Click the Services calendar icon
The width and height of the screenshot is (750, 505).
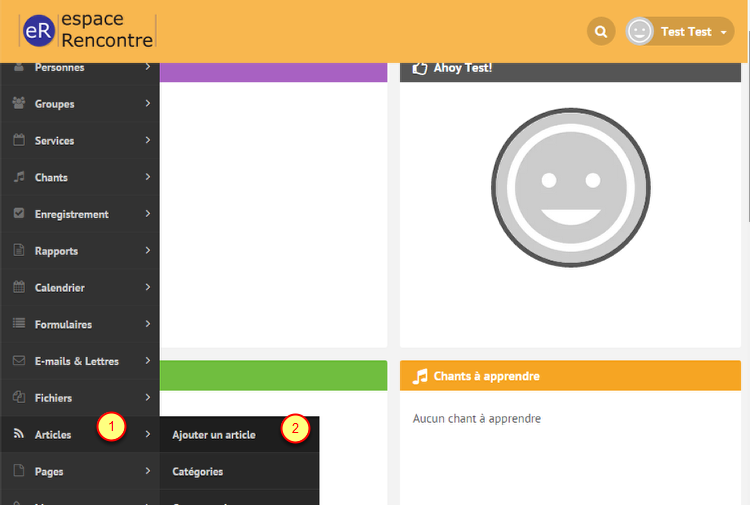(18, 141)
